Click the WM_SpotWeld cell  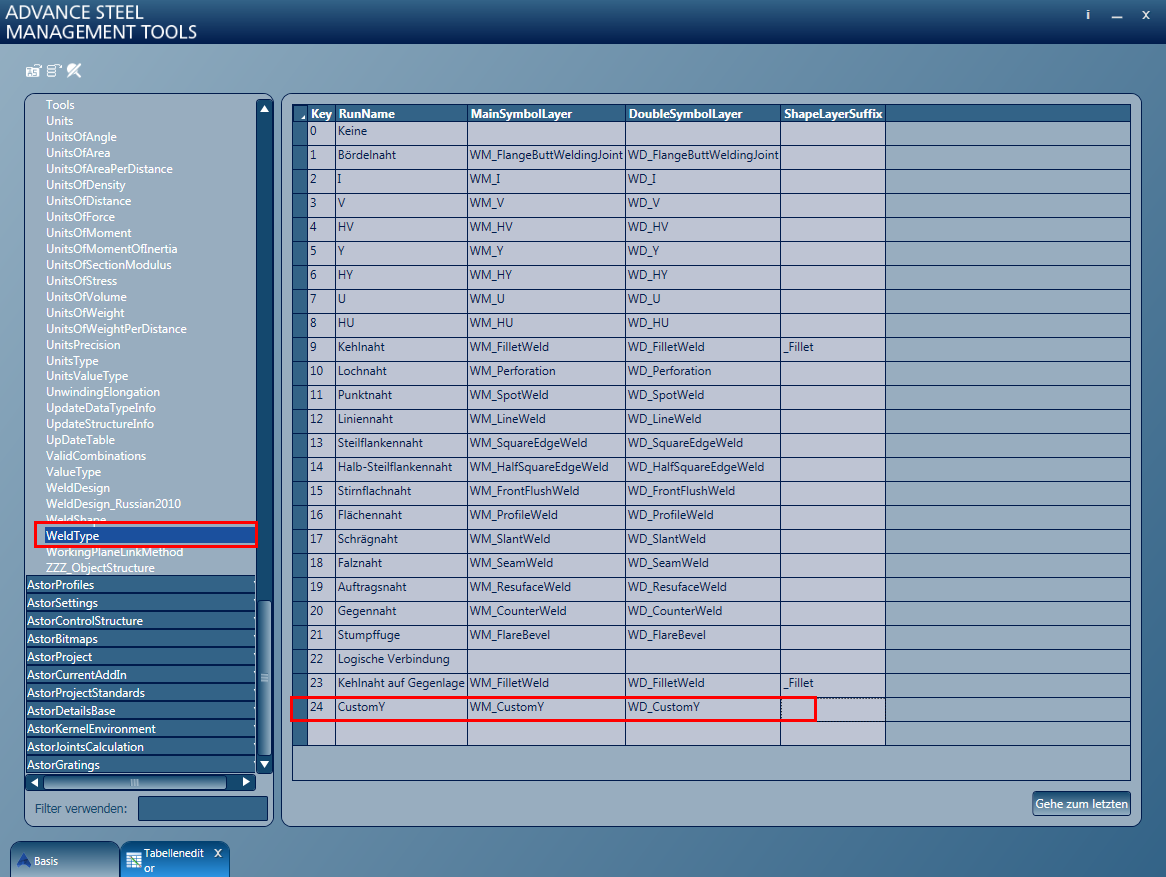point(547,395)
